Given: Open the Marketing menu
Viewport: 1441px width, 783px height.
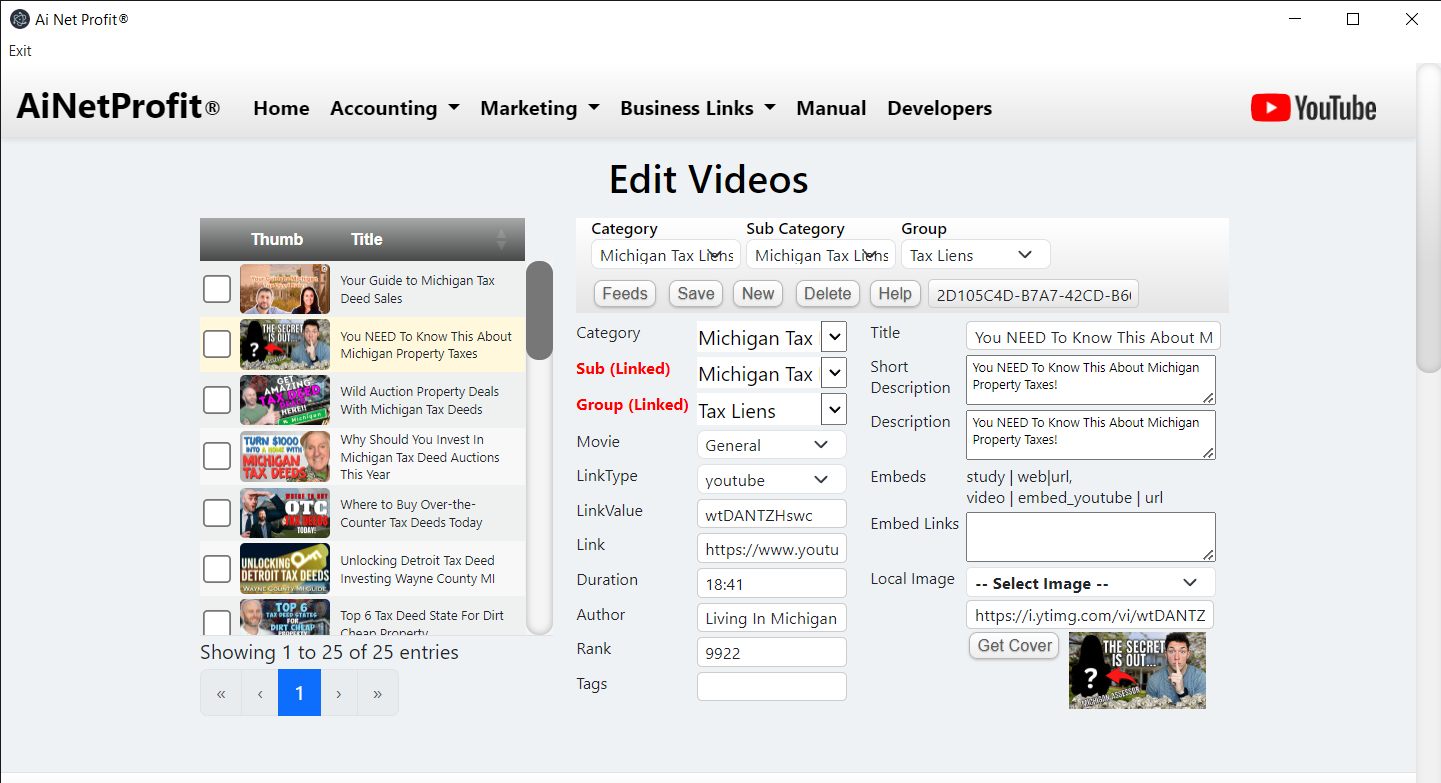Looking at the screenshot, I should (539, 108).
